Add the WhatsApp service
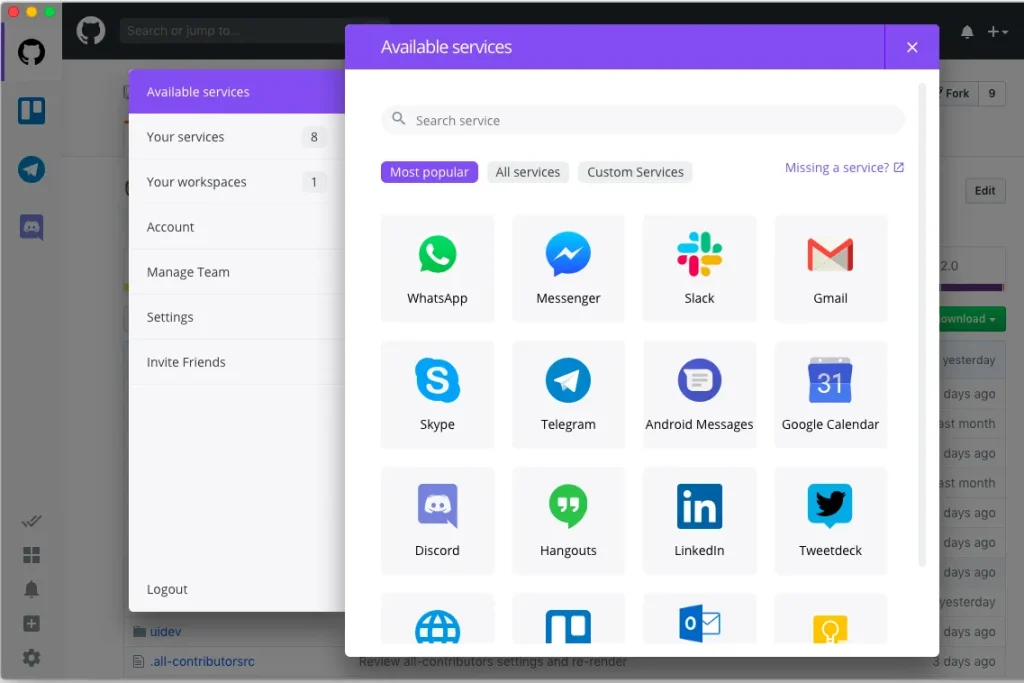1024x683 pixels. tap(437, 268)
